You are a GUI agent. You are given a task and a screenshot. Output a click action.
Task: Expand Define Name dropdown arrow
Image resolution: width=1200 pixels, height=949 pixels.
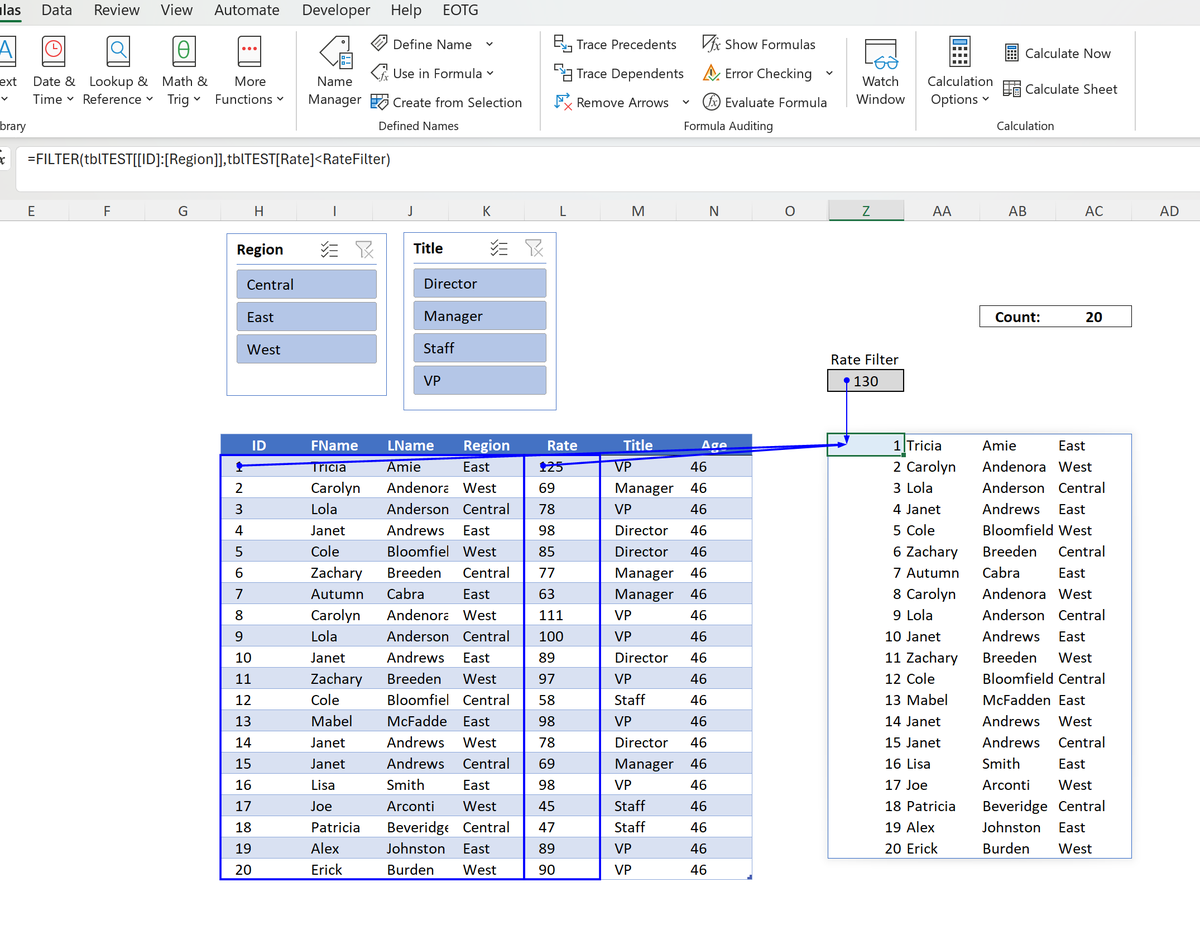(x=489, y=44)
